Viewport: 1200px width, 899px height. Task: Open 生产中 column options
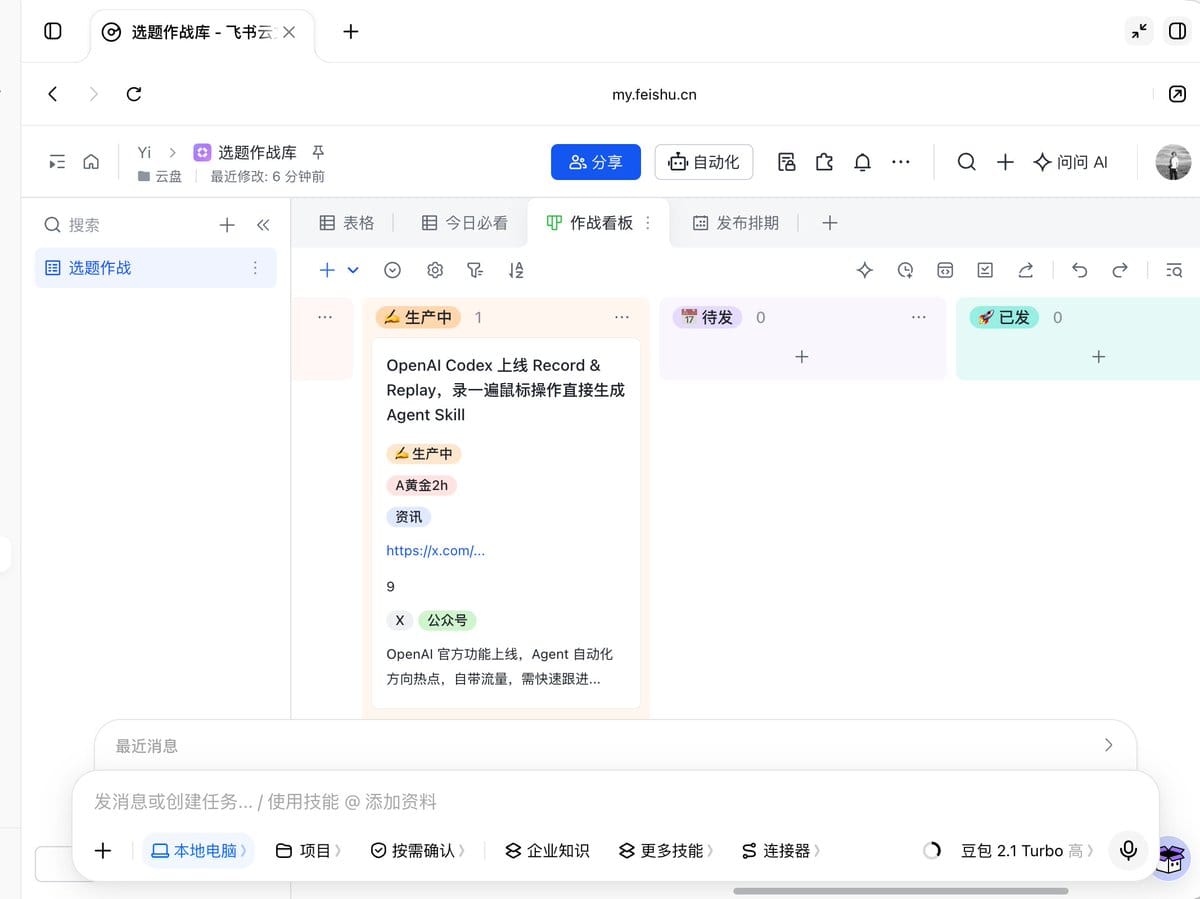coord(622,317)
